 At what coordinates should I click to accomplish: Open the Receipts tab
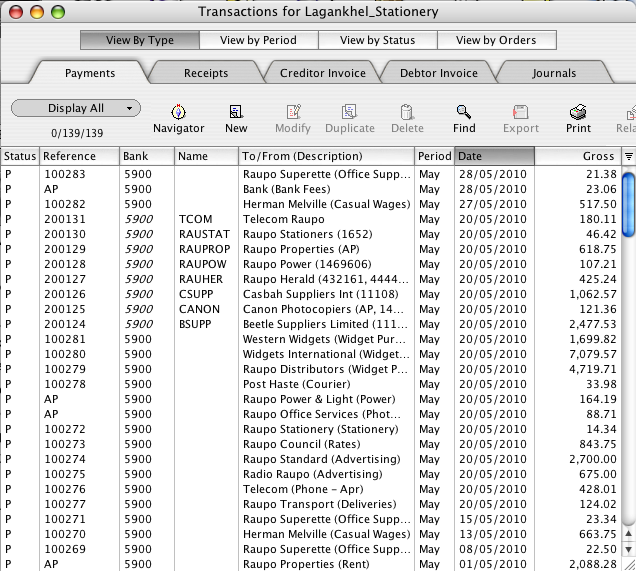point(206,73)
